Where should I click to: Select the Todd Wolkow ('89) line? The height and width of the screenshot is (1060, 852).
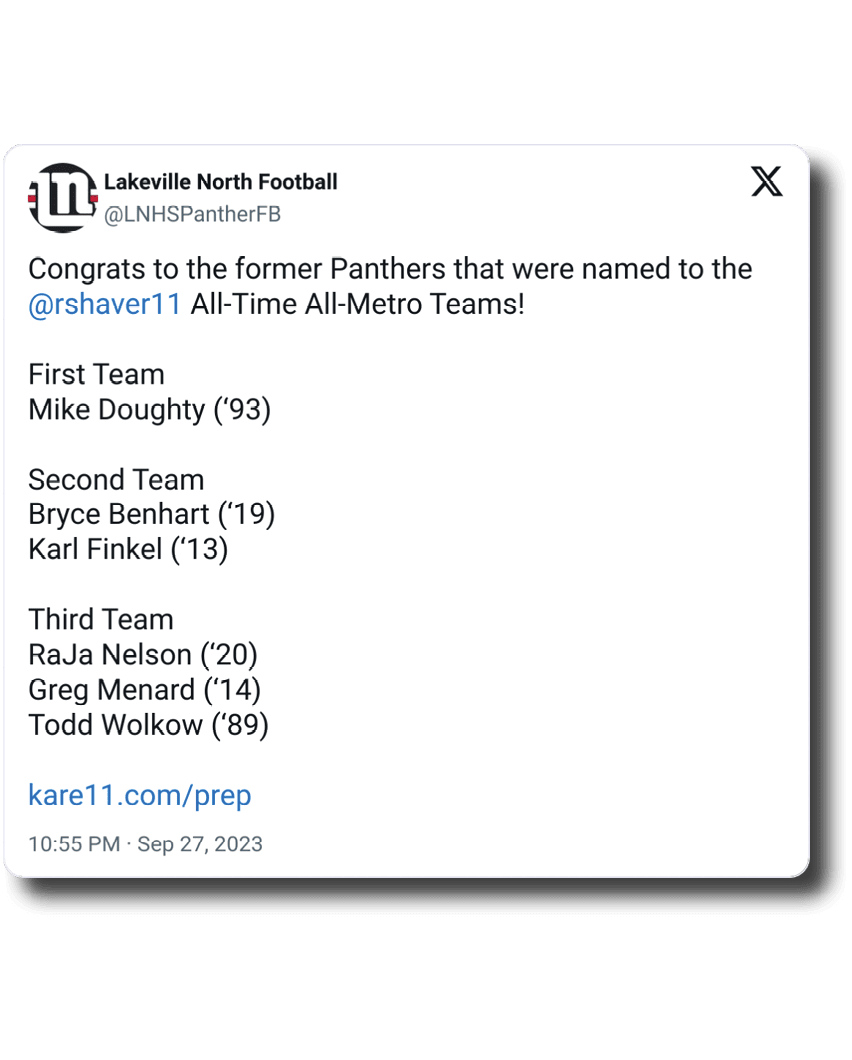click(x=148, y=725)
